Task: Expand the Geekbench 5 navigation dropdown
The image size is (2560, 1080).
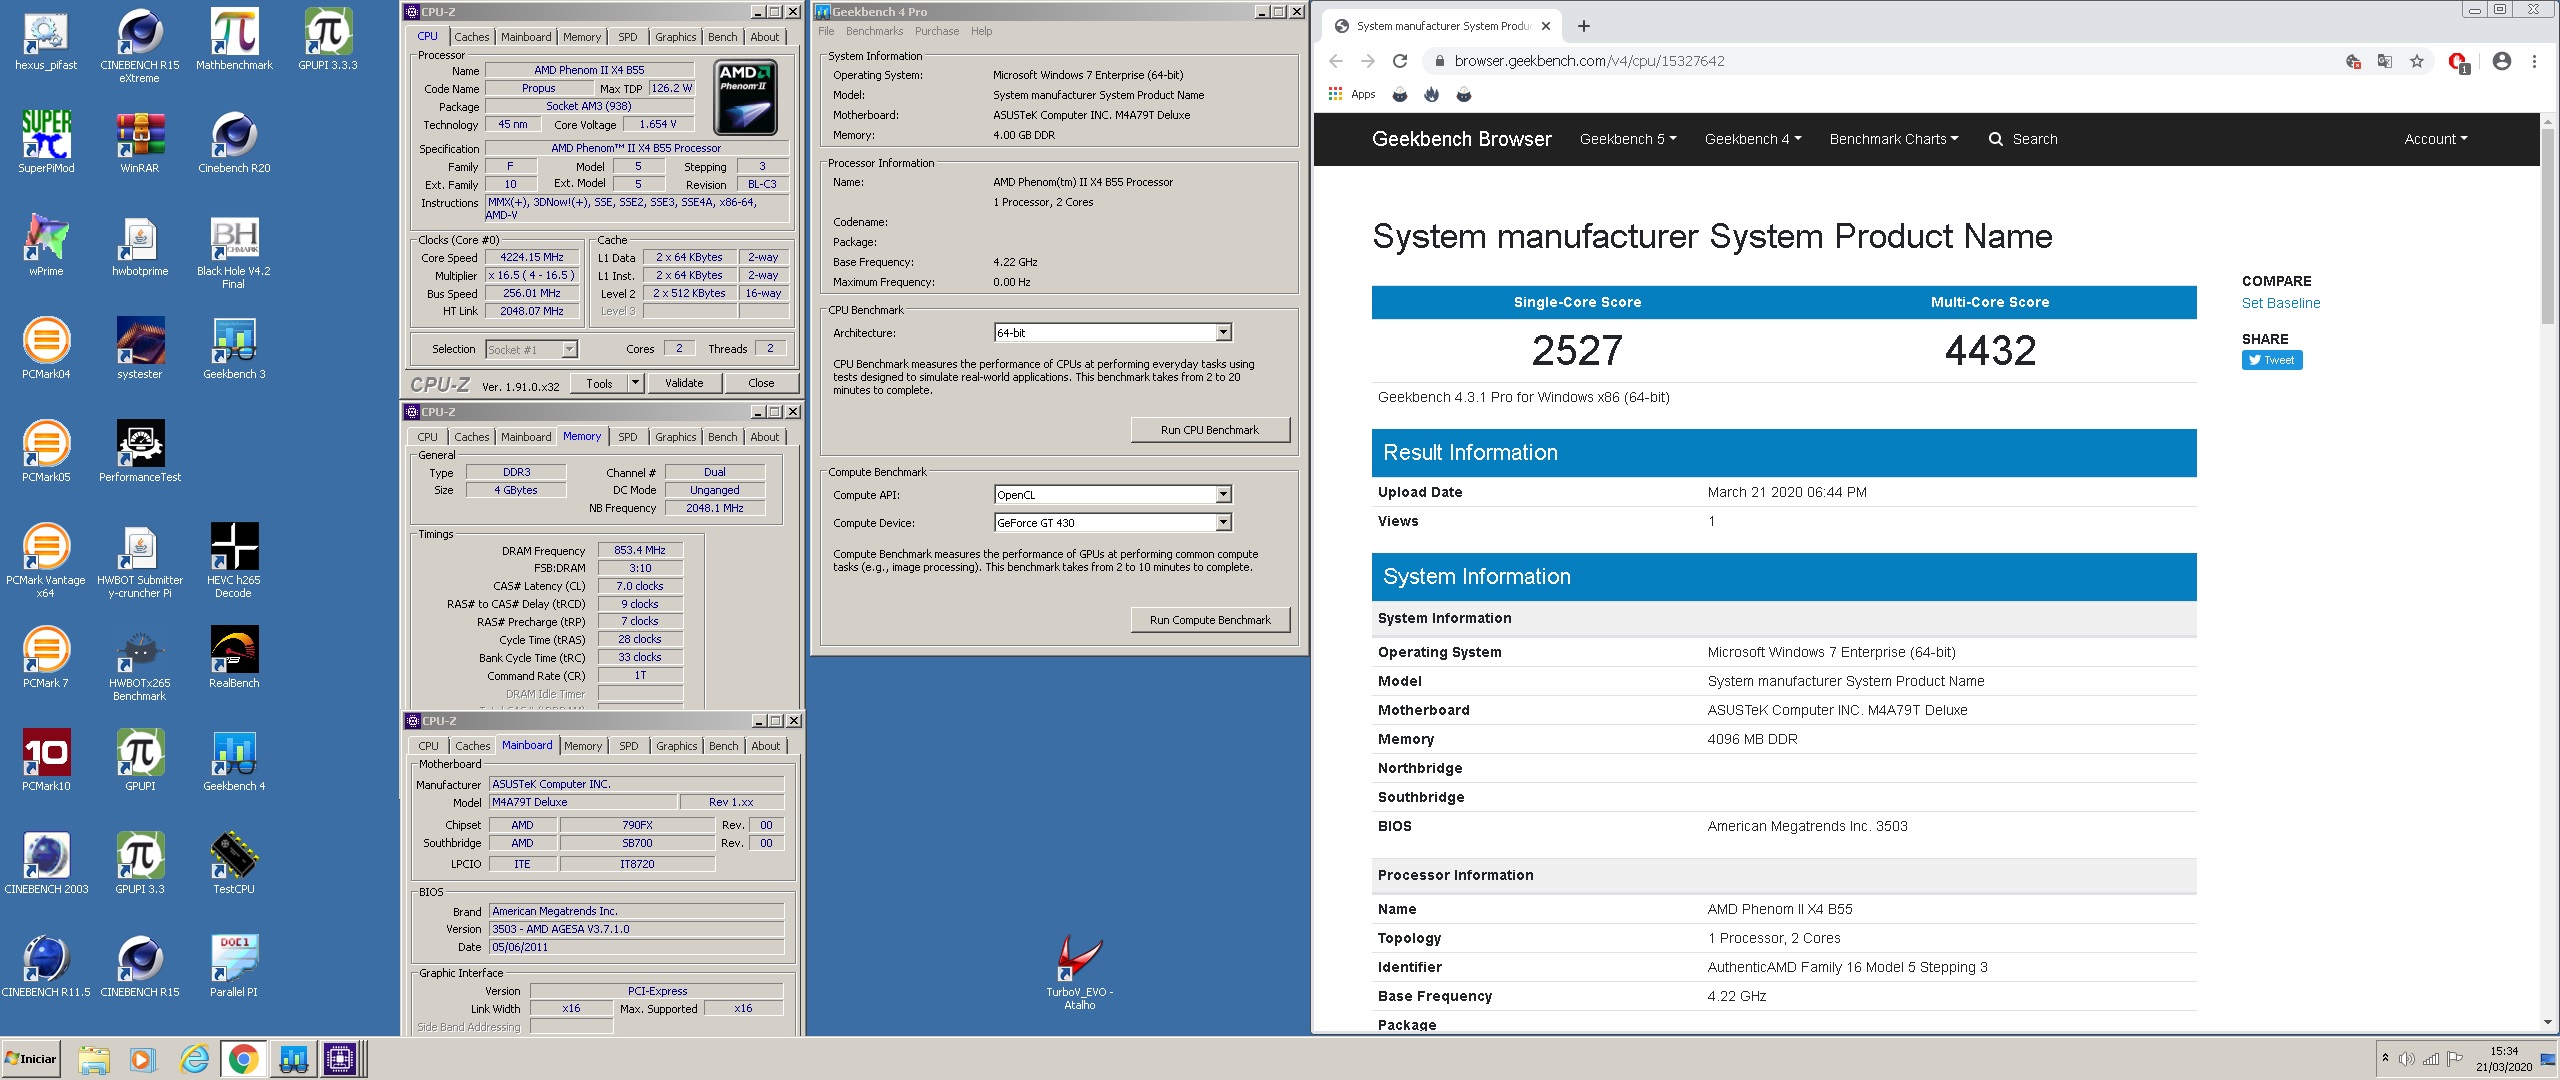Action: 1628,139
